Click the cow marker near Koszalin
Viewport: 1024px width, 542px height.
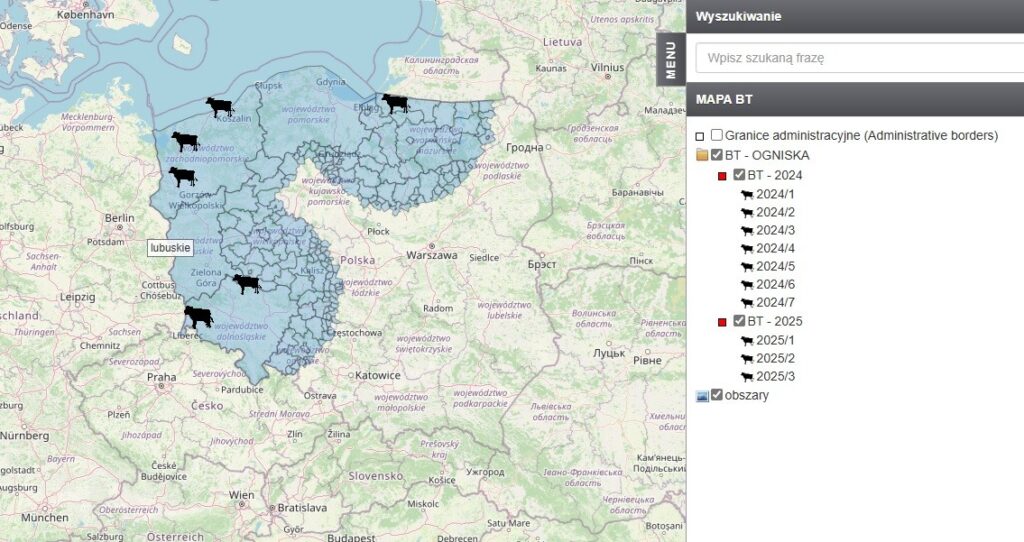(x=219, y=106)
